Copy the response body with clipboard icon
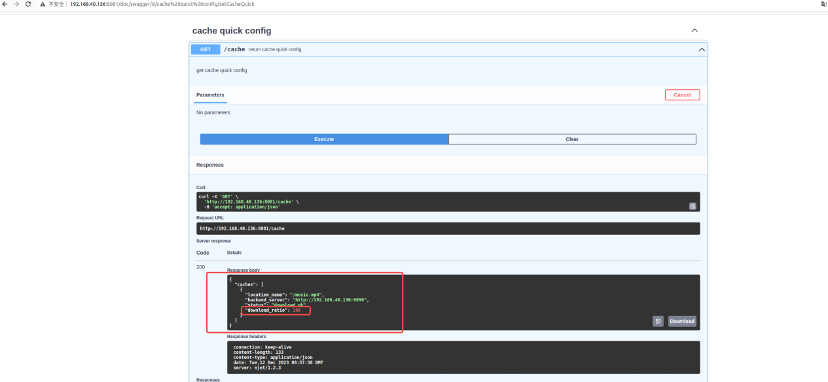The width and height of the screenshot is (828, 382). [x=658, y=321]
